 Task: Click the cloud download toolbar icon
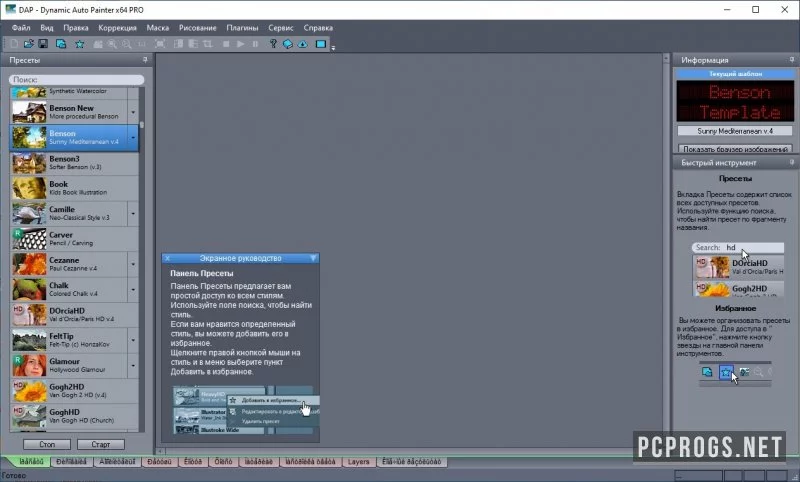pos(303,44)
